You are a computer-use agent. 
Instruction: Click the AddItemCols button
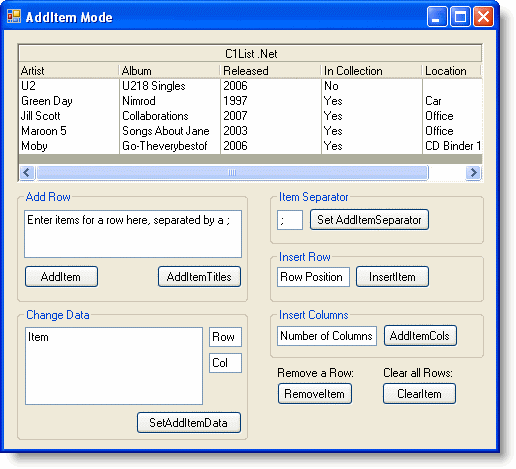420,336
